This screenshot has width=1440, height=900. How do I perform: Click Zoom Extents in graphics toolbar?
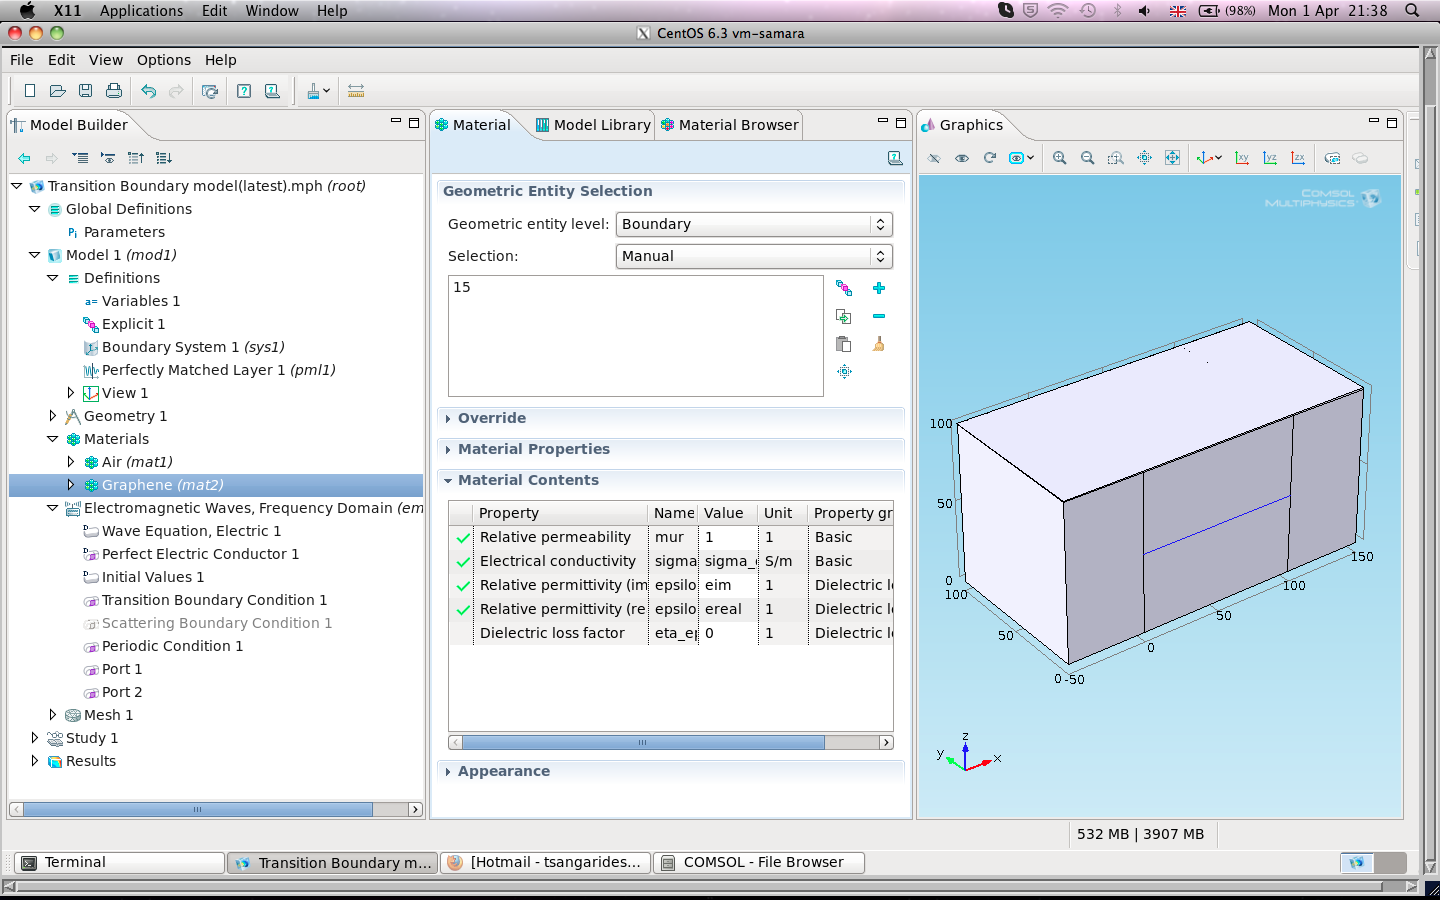[1172, 158]
